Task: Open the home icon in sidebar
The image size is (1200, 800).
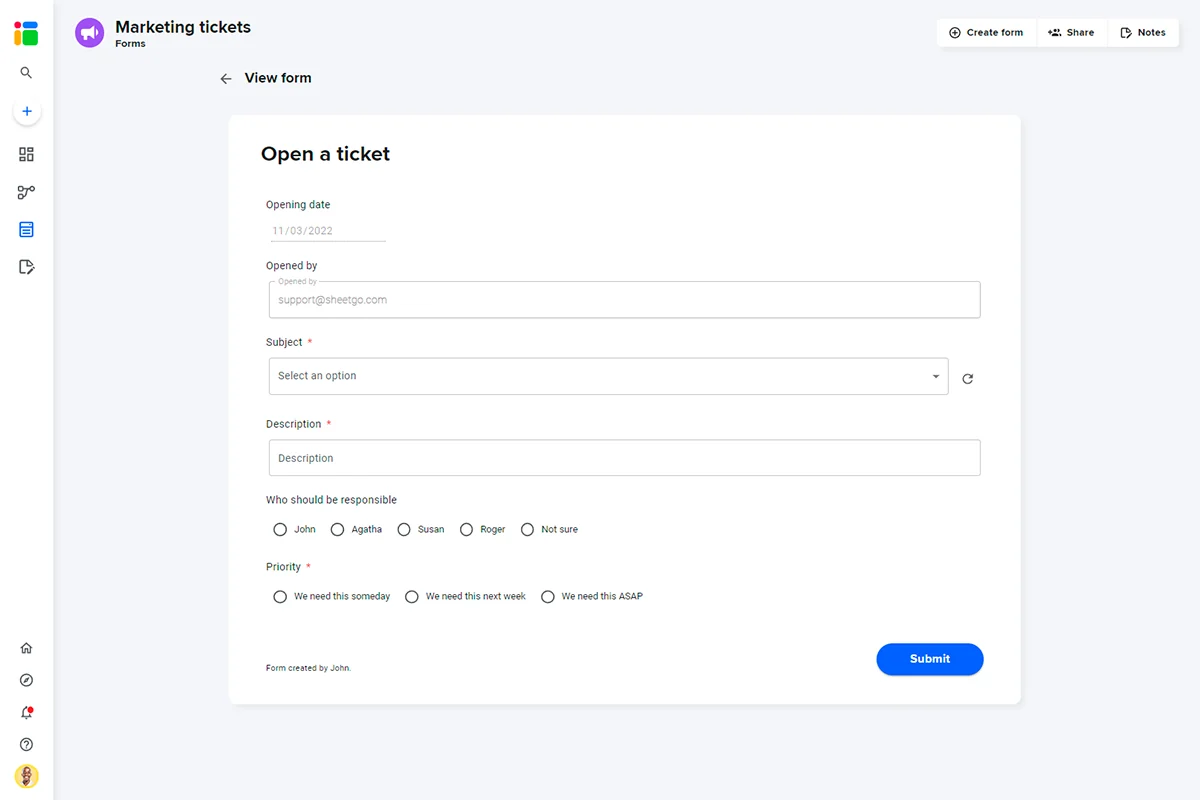Action: tap(27, 648)
